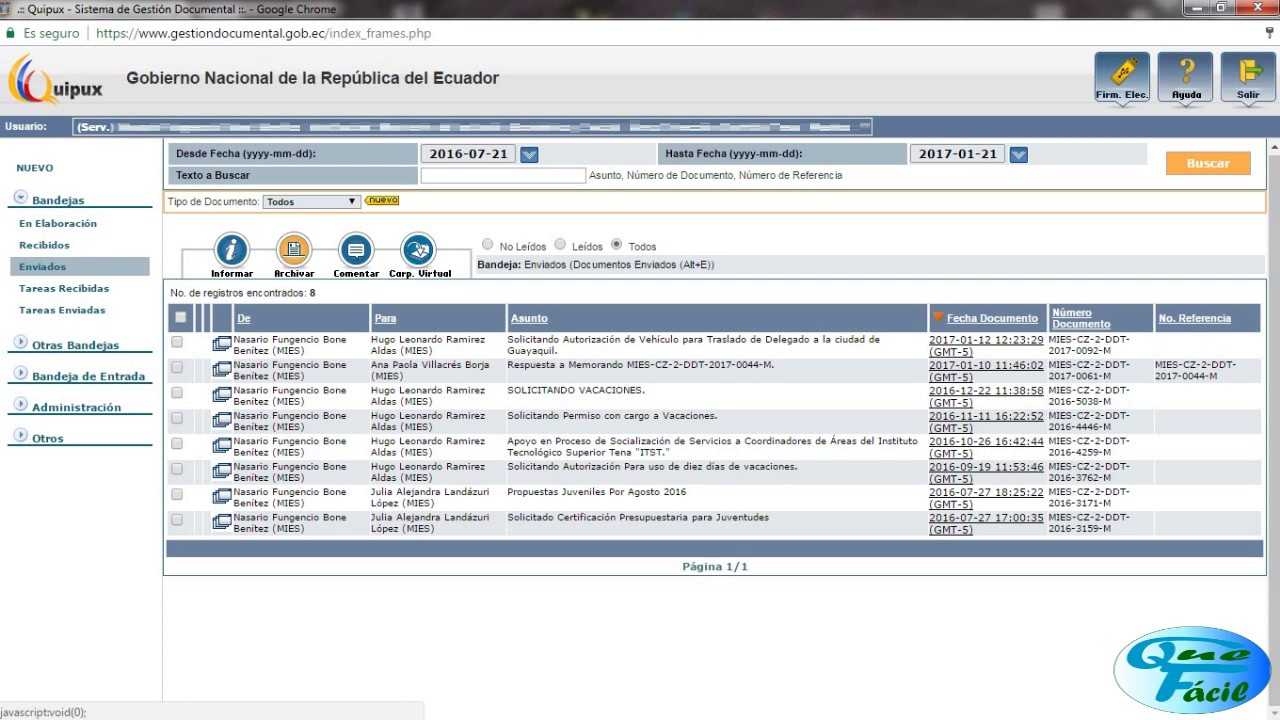Expand the Bandeja de Entrada section

pos(21,374)
